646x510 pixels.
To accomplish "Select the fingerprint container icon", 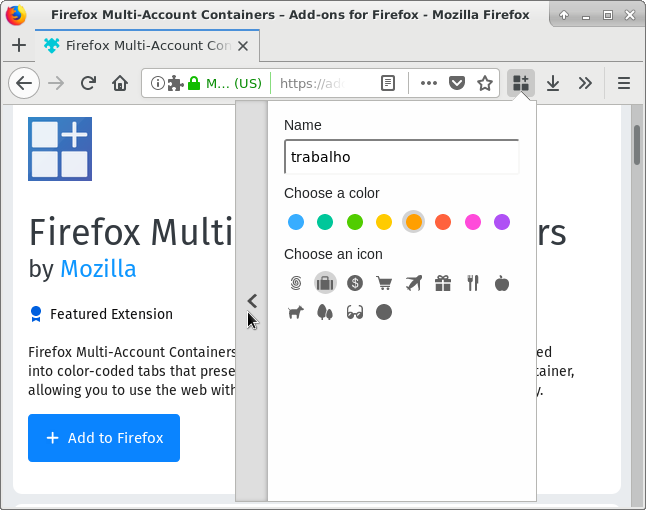I will pyautogui.click(x=296, y=283).
